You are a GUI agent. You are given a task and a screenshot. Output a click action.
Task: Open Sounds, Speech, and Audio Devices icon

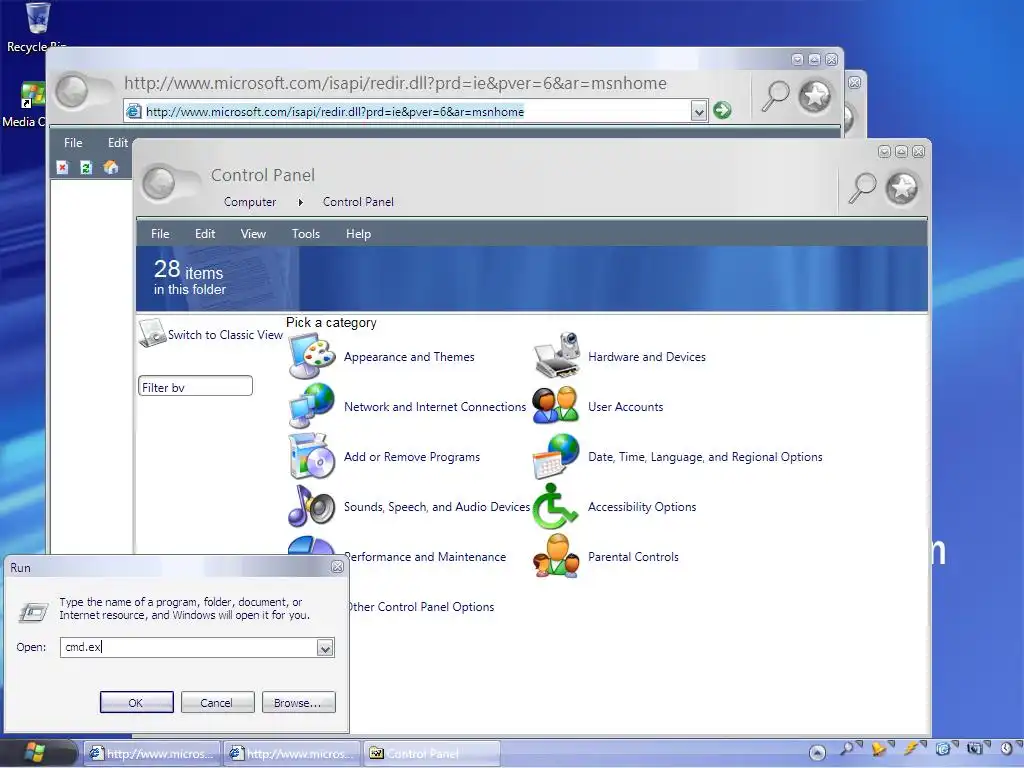pos(312,506)
